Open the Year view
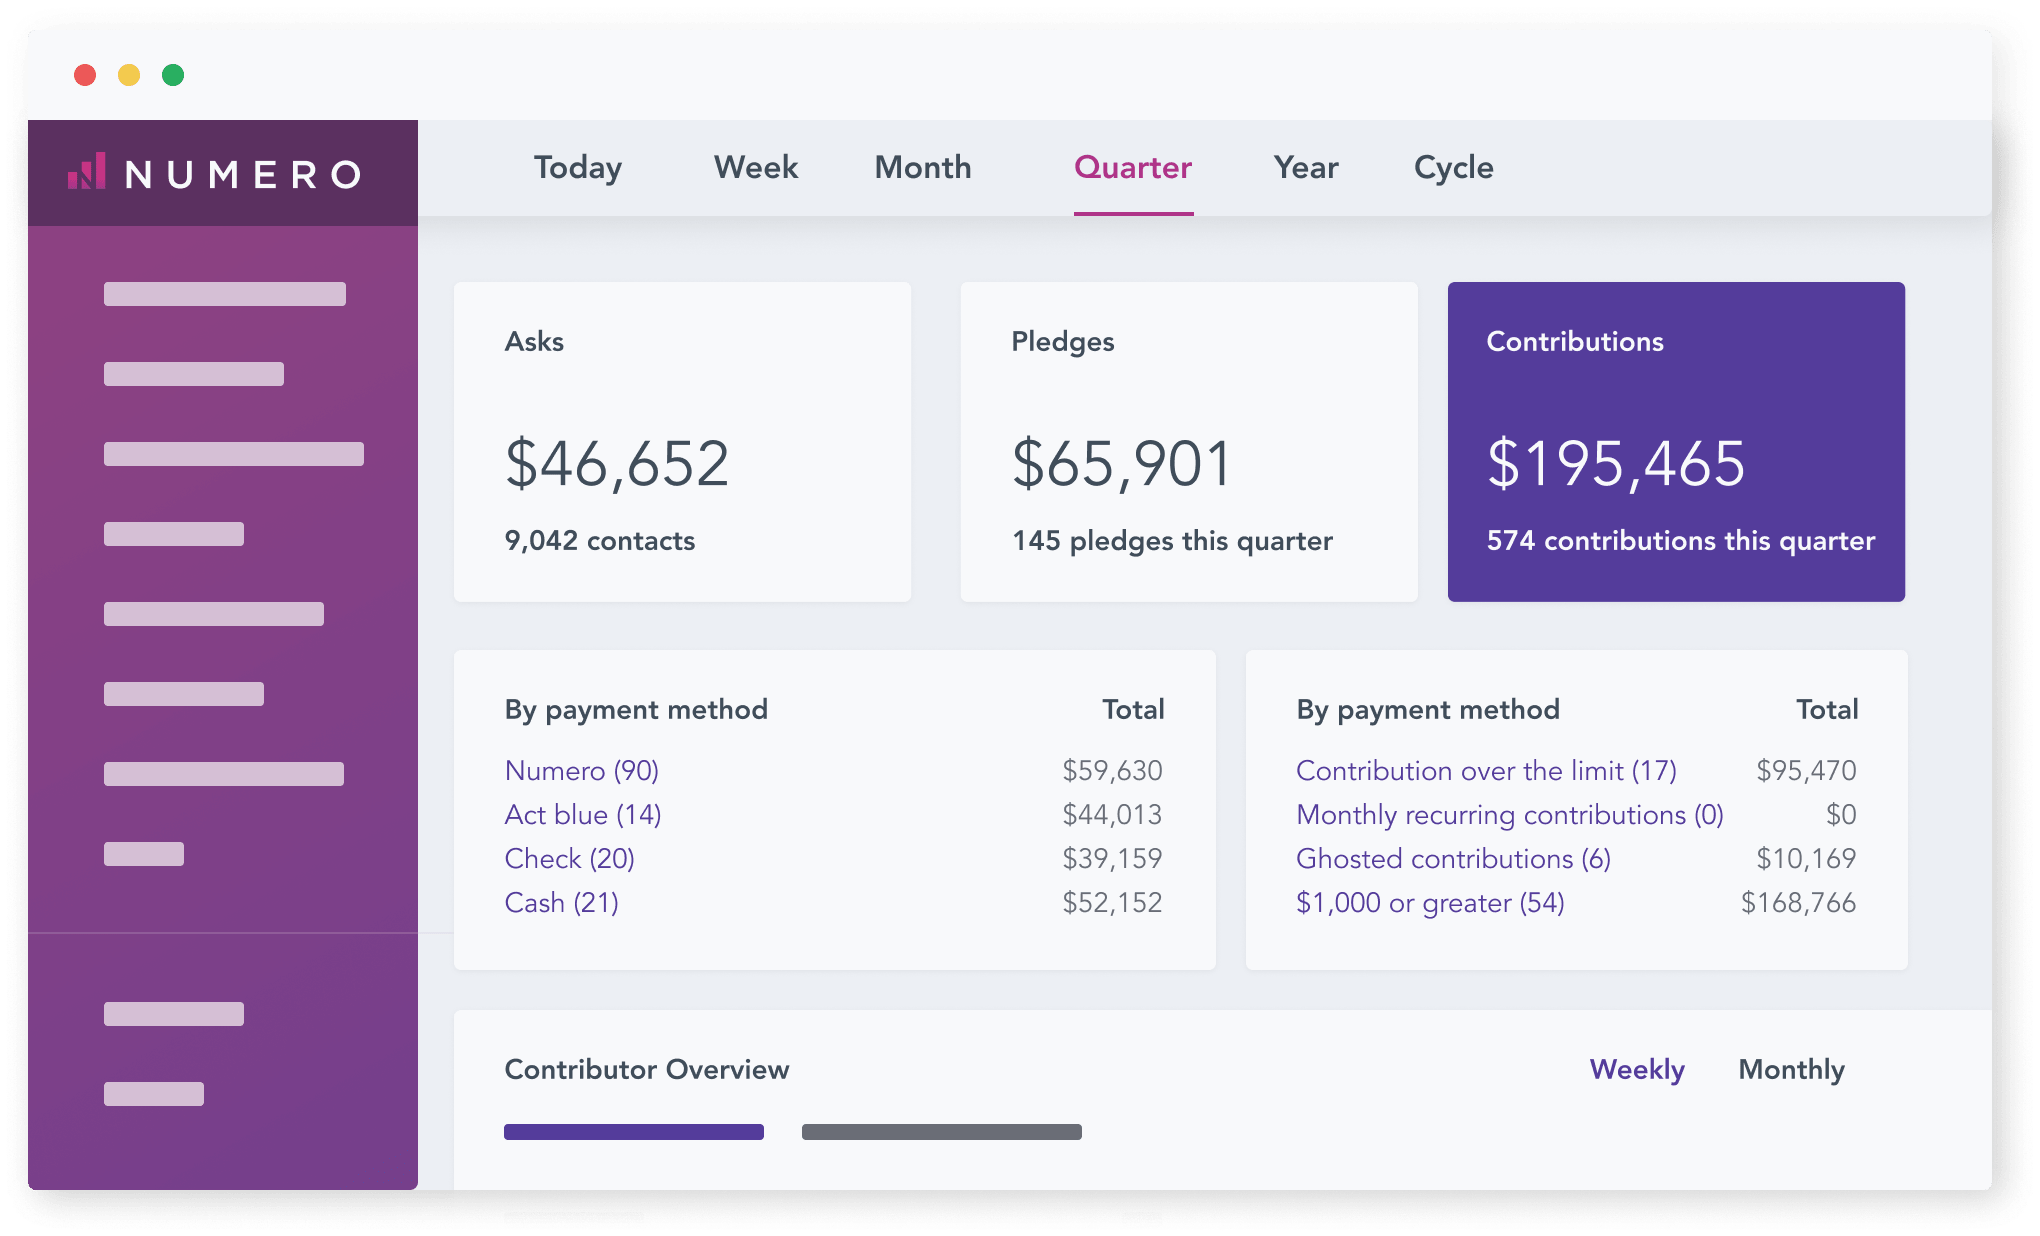This screenshot has height=1236, width=2040. pos(1305,168)
